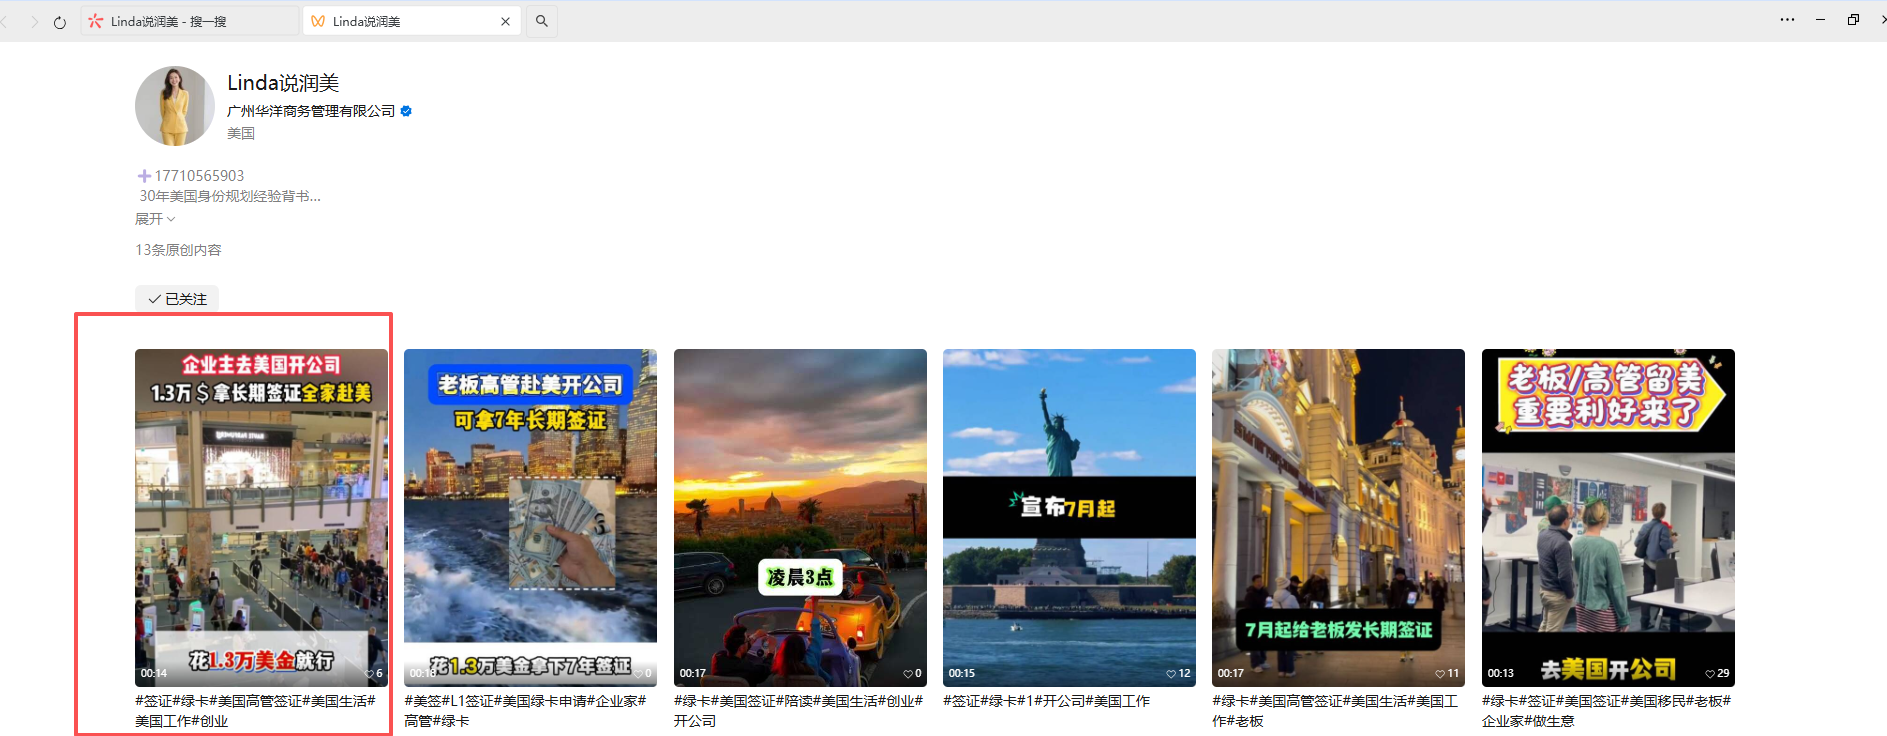The image size is (1887, 736).
Task: Click heart icon showing 6 likes
Action: 370,674
